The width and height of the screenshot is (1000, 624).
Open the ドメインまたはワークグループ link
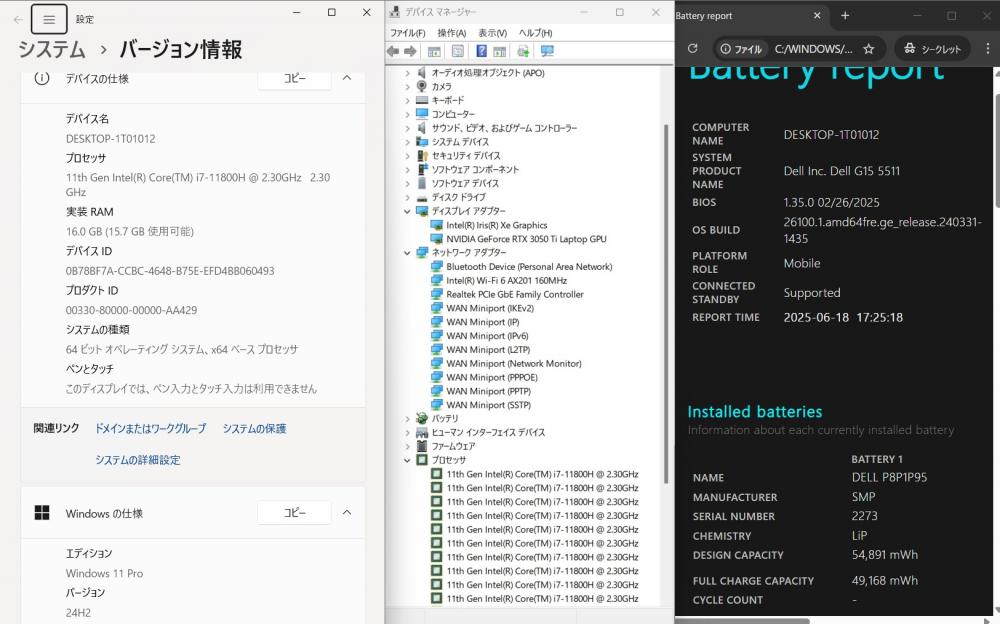[x=151, y=429]
